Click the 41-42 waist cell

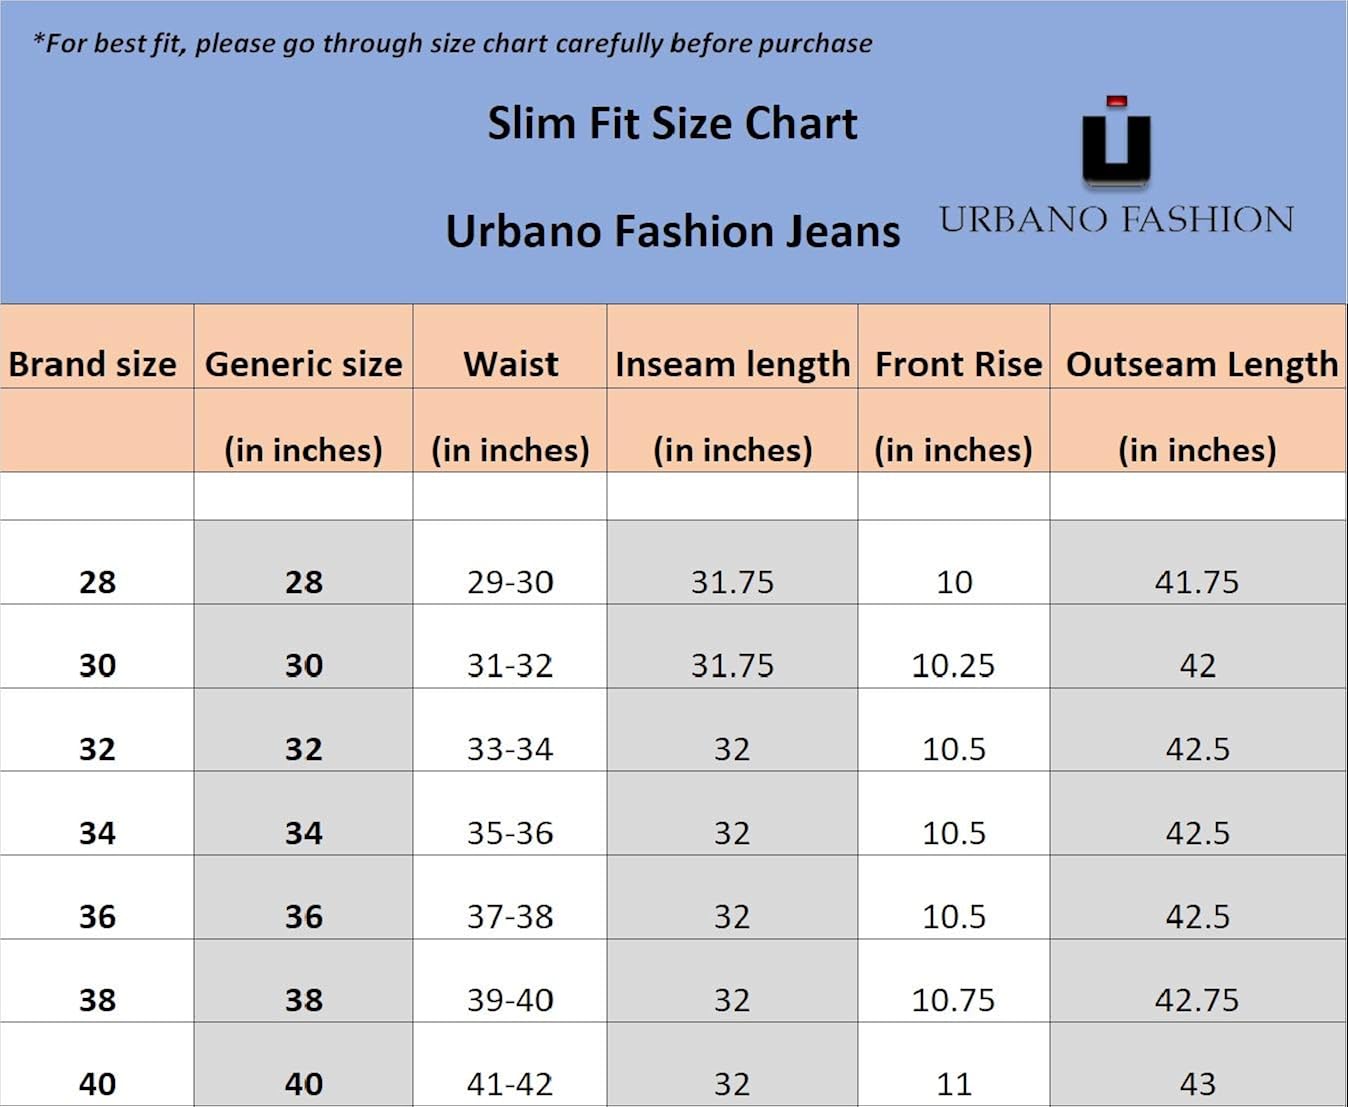(x=510, y=1084)
